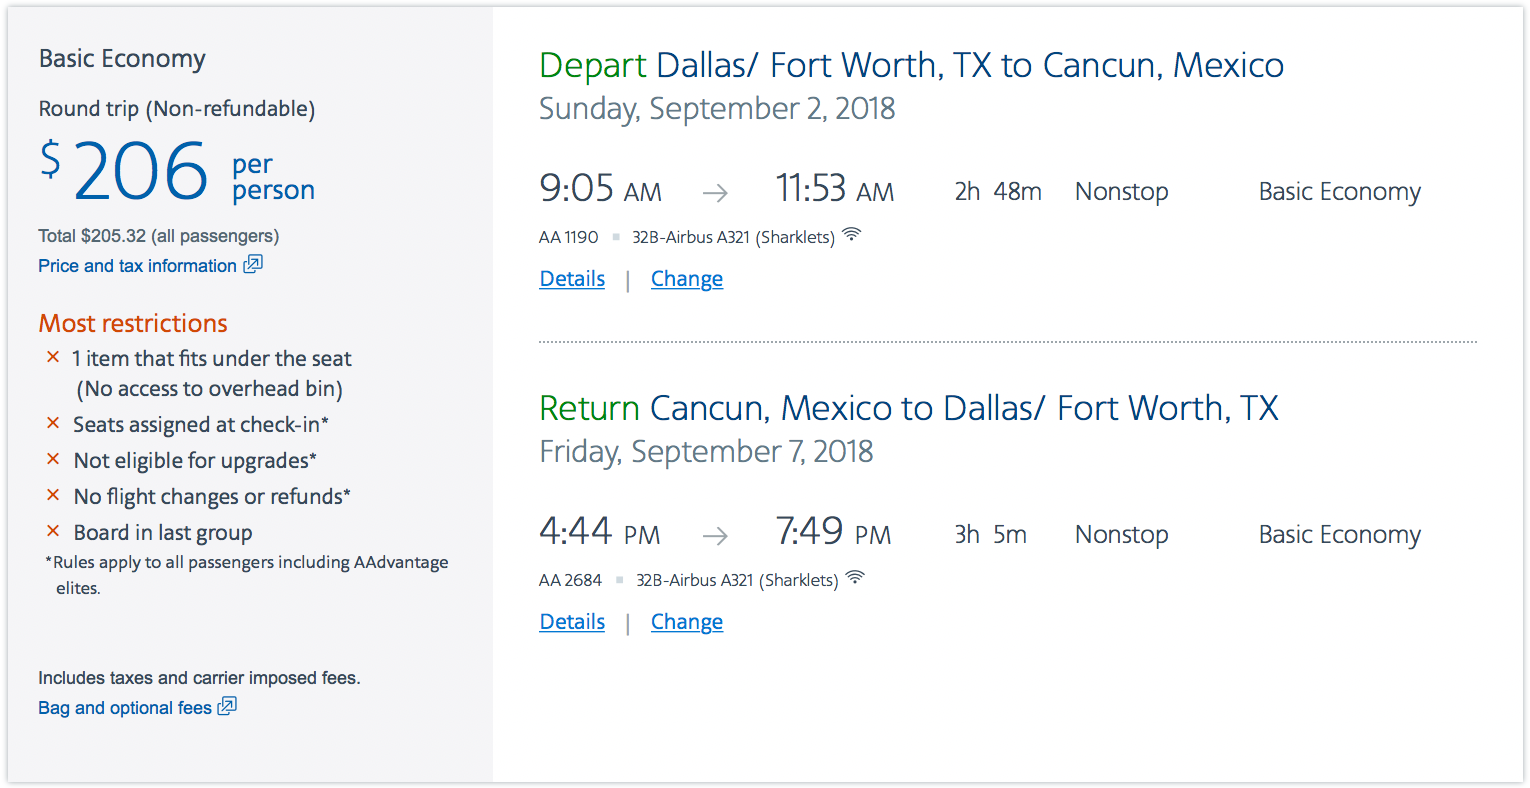Click the Wi-Fi icon on flight AA 2684
The image size is (1530, 788).
[855, 578]
